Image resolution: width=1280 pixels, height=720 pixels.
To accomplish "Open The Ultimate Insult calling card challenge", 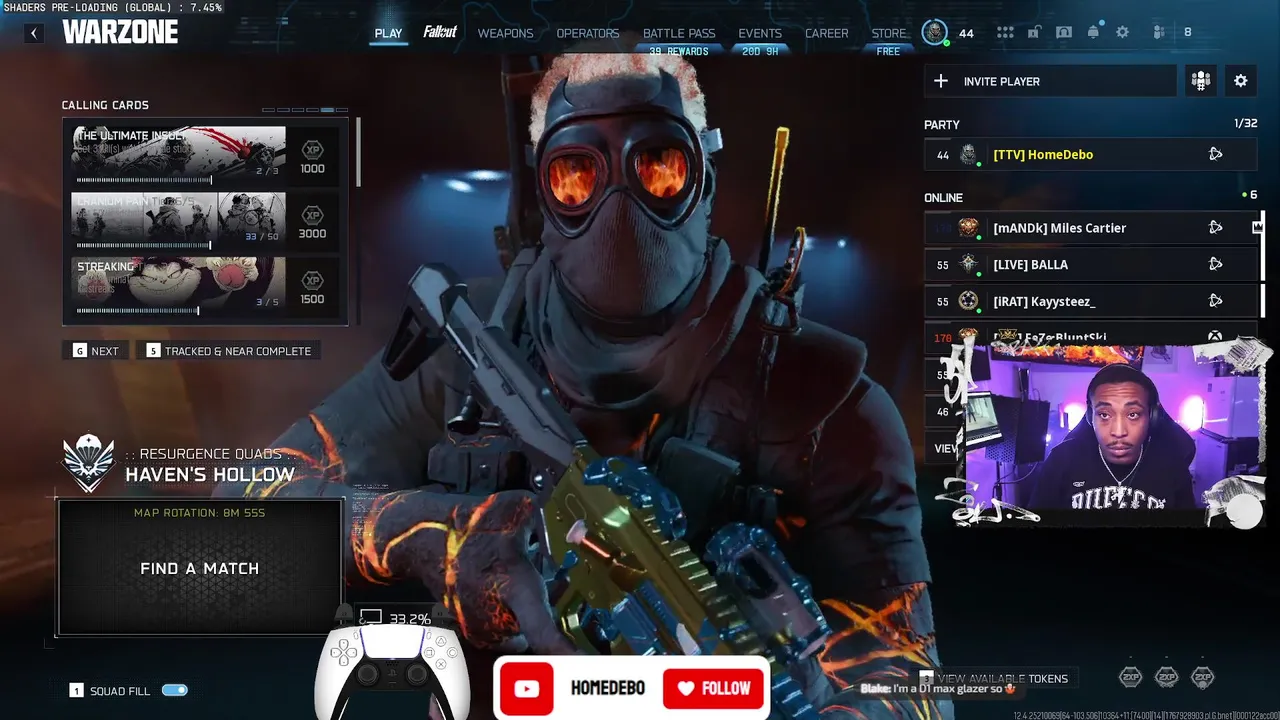I will click(x=178, y=152).
